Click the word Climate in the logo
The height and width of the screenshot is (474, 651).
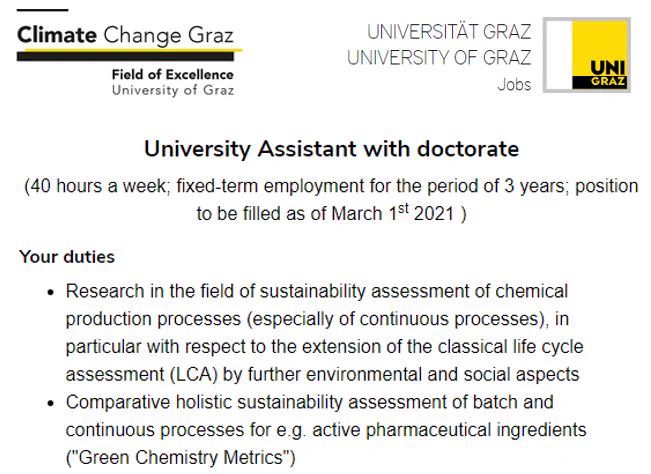pos(57,34)
